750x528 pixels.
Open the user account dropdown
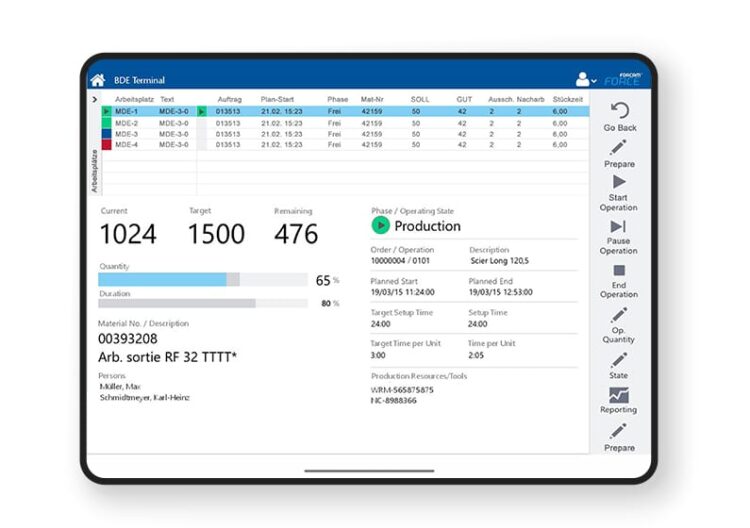coord(586,80)
